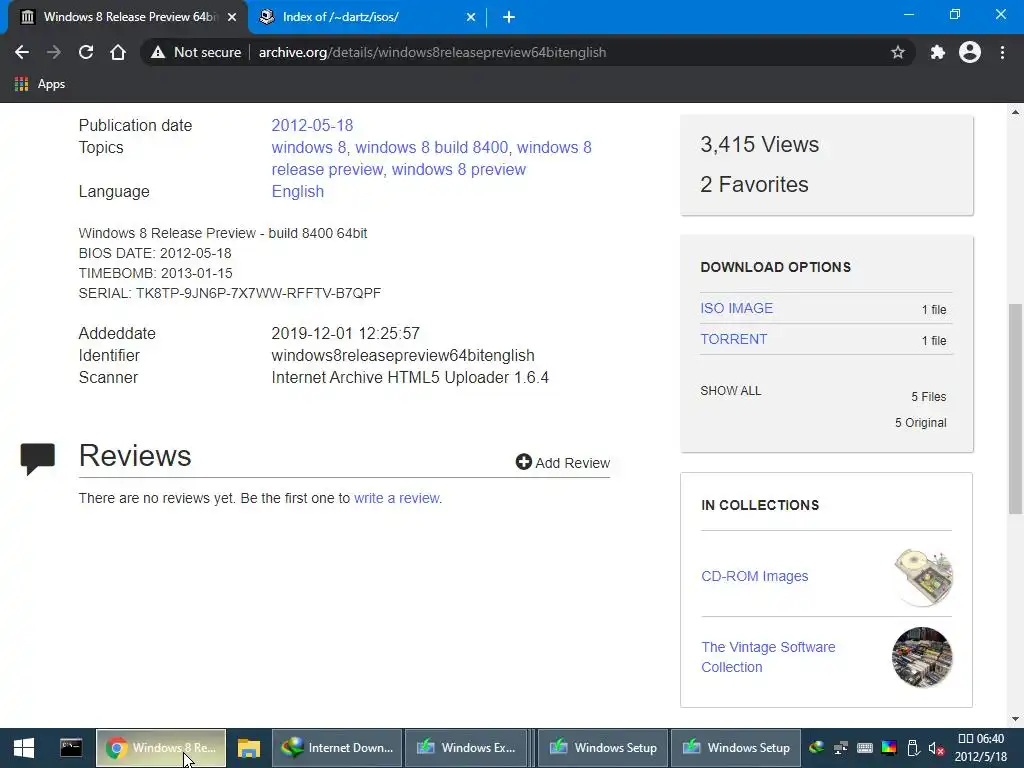1024x768 pixels.
Task: Click the identifier 'windows8releasepreview64bitenglish' text
Action: coord(403,356)
